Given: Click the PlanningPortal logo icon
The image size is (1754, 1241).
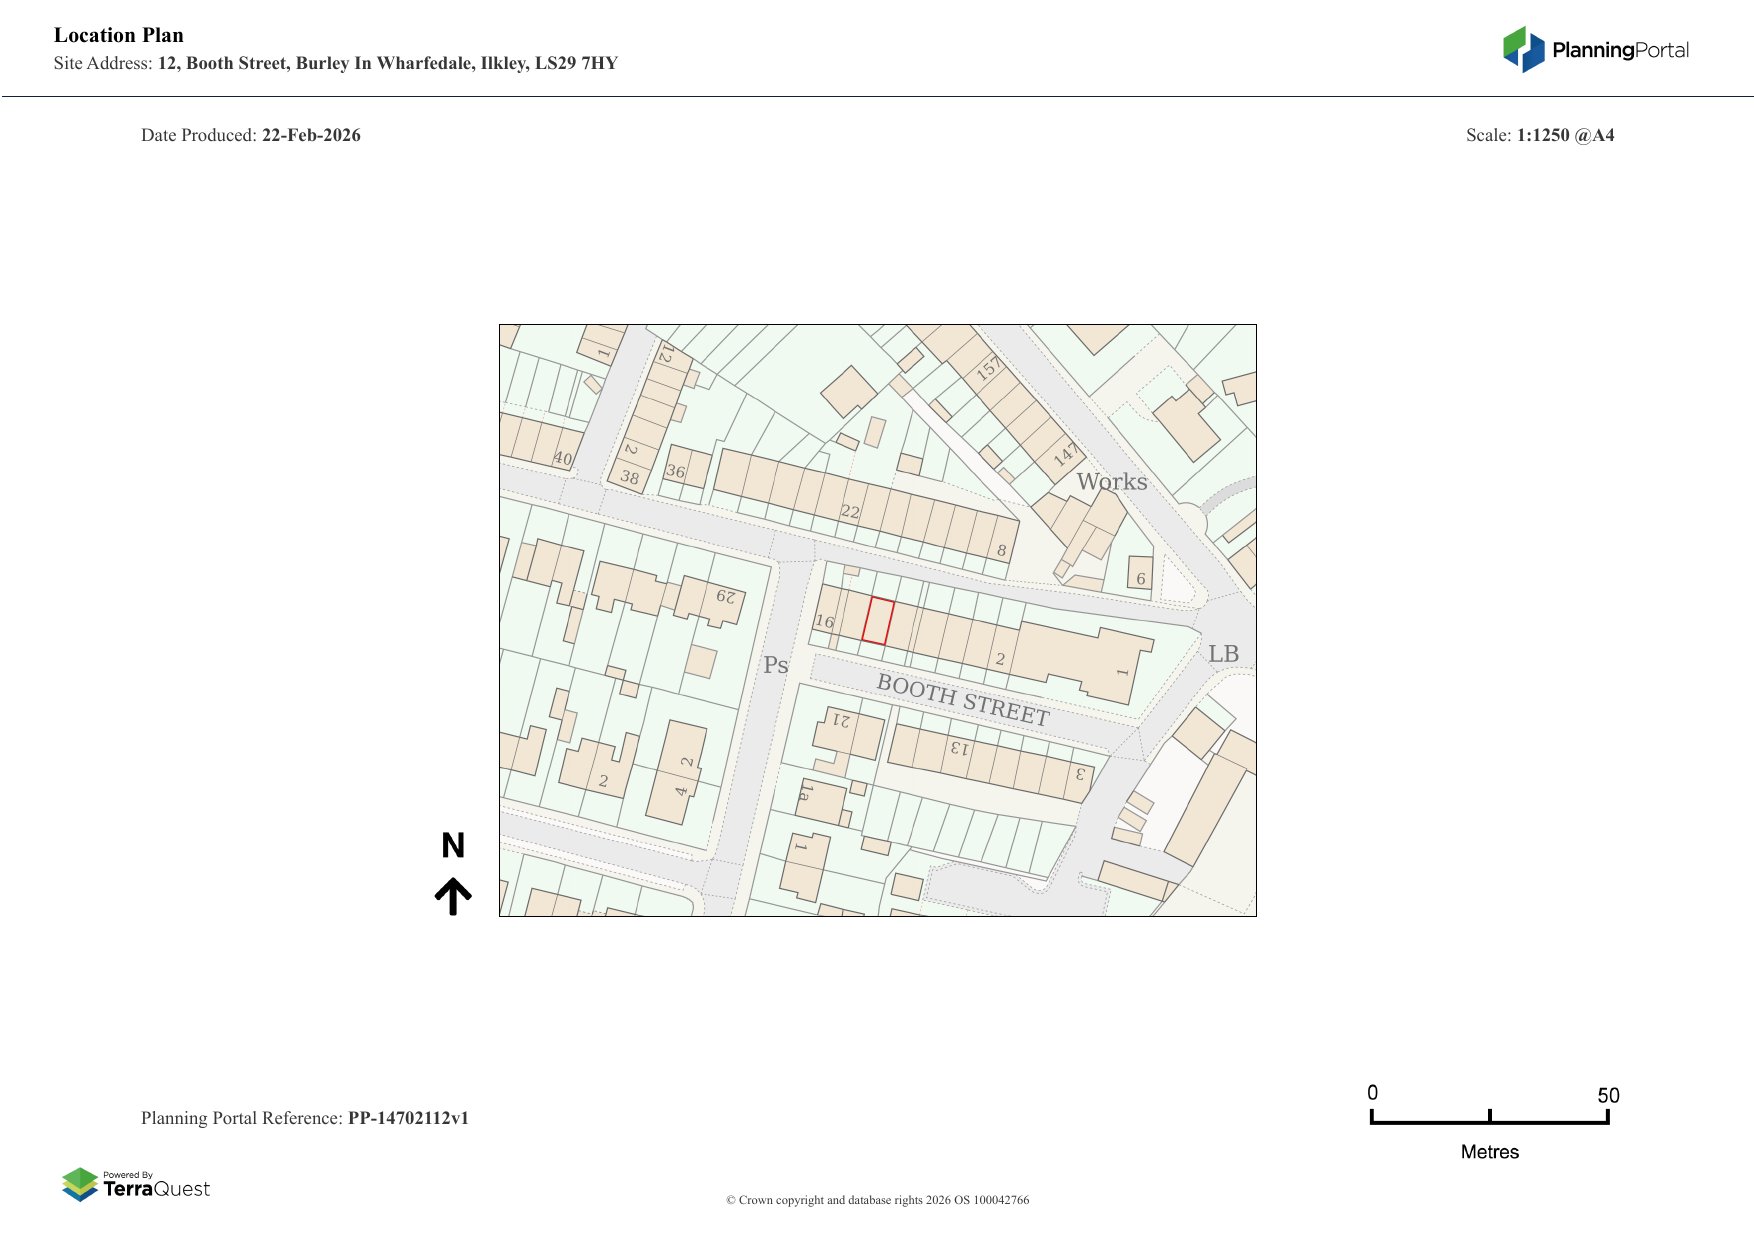Looking at the screenshot, I should 1524,49.
